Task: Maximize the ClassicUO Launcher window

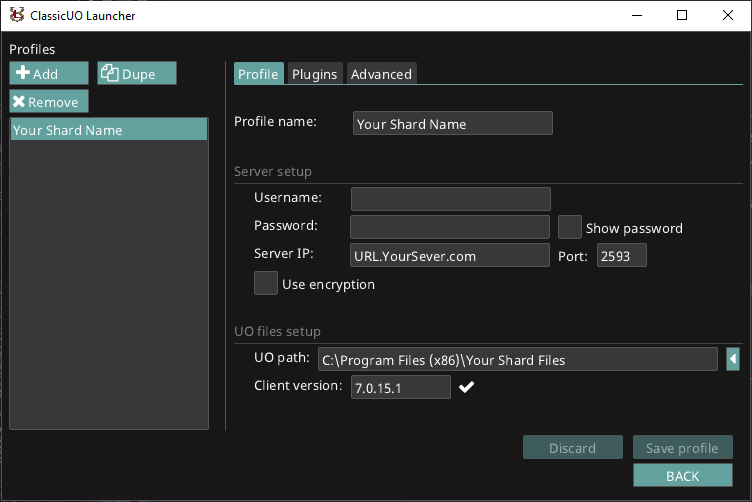Action: pyautogui.click(x=682, y=15)
